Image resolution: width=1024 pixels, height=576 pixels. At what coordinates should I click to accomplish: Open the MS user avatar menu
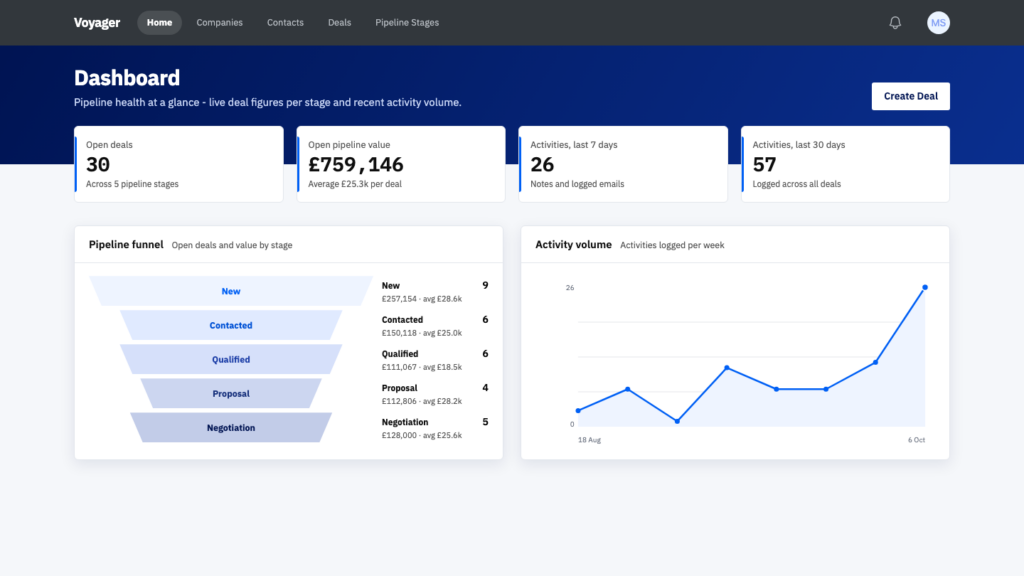938,23
